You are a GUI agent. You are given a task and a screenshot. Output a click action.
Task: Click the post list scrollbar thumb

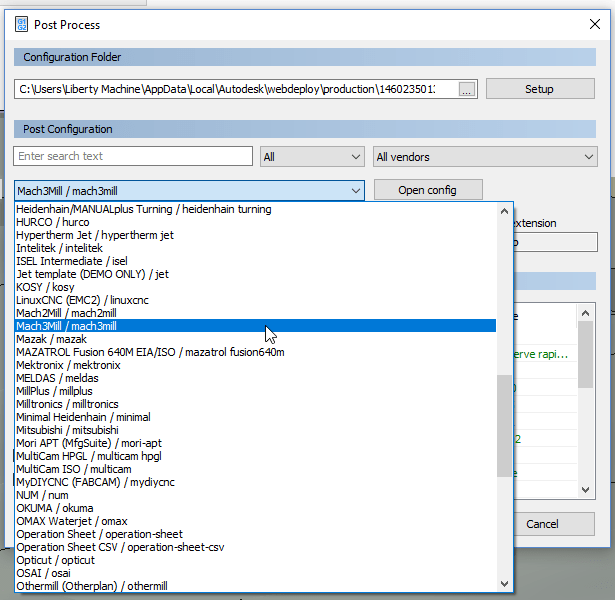point(504,426)
